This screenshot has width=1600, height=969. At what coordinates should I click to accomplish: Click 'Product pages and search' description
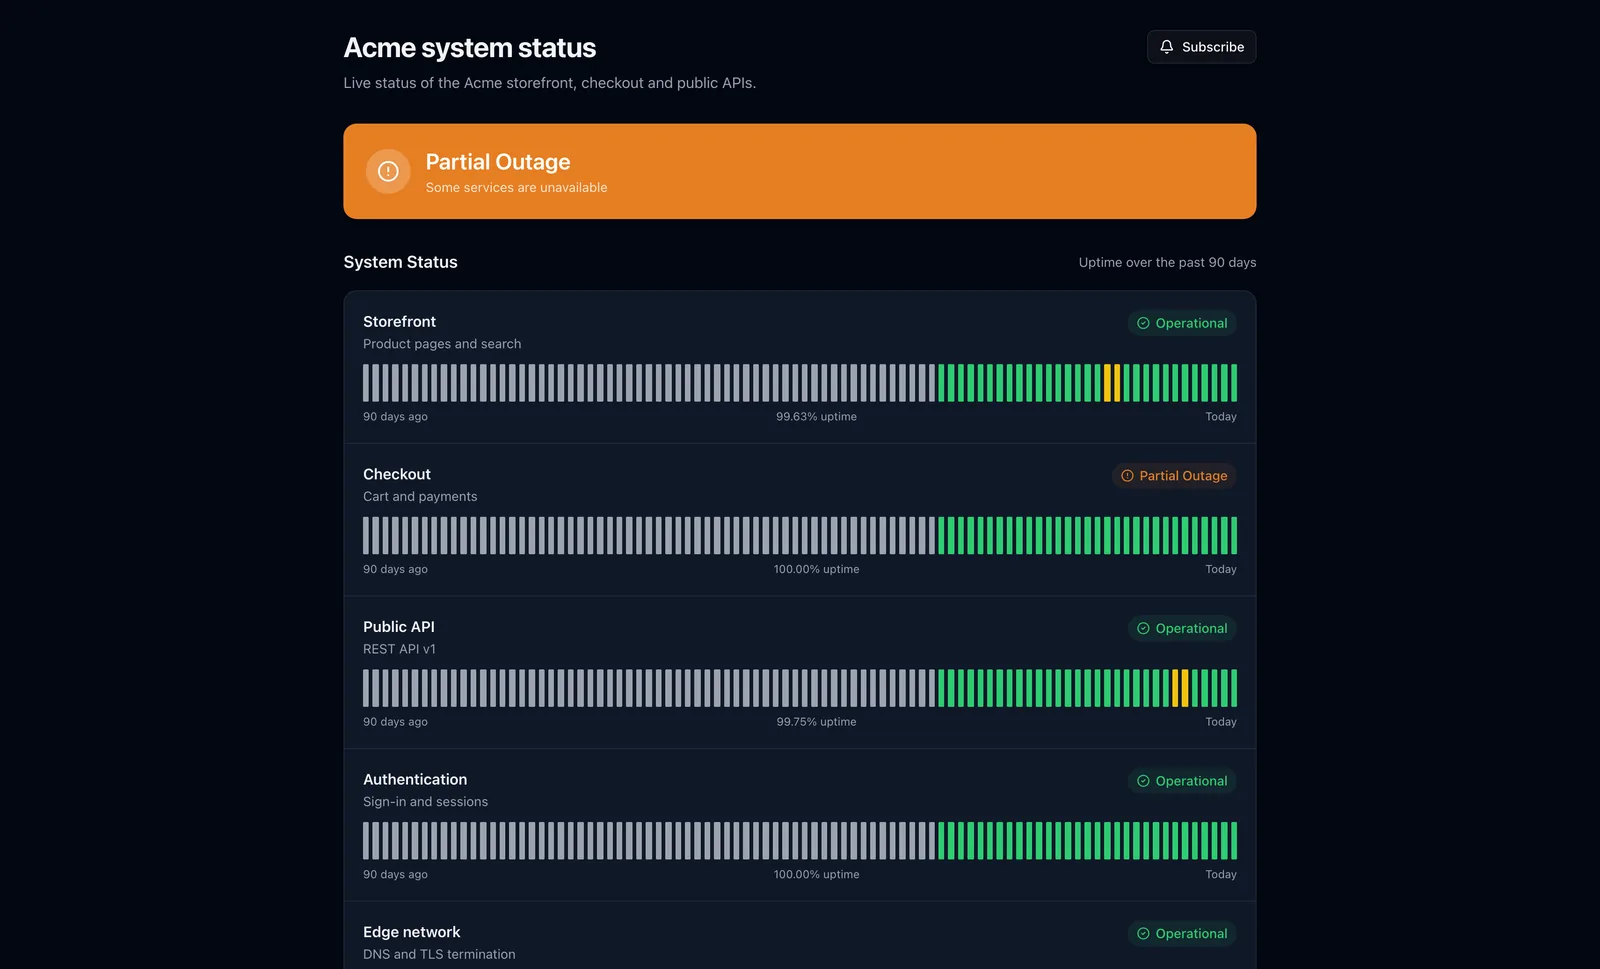[x=442, y=344]
